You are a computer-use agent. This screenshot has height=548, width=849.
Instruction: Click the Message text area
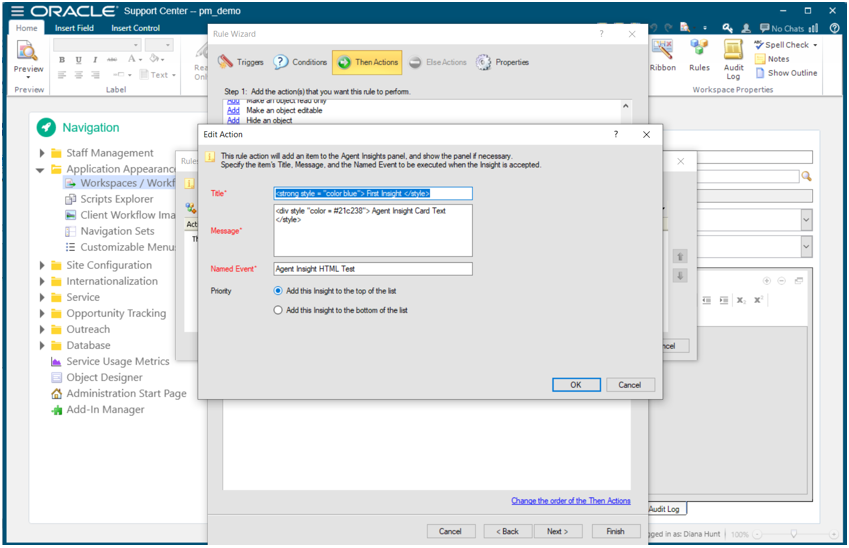(373, 231)
